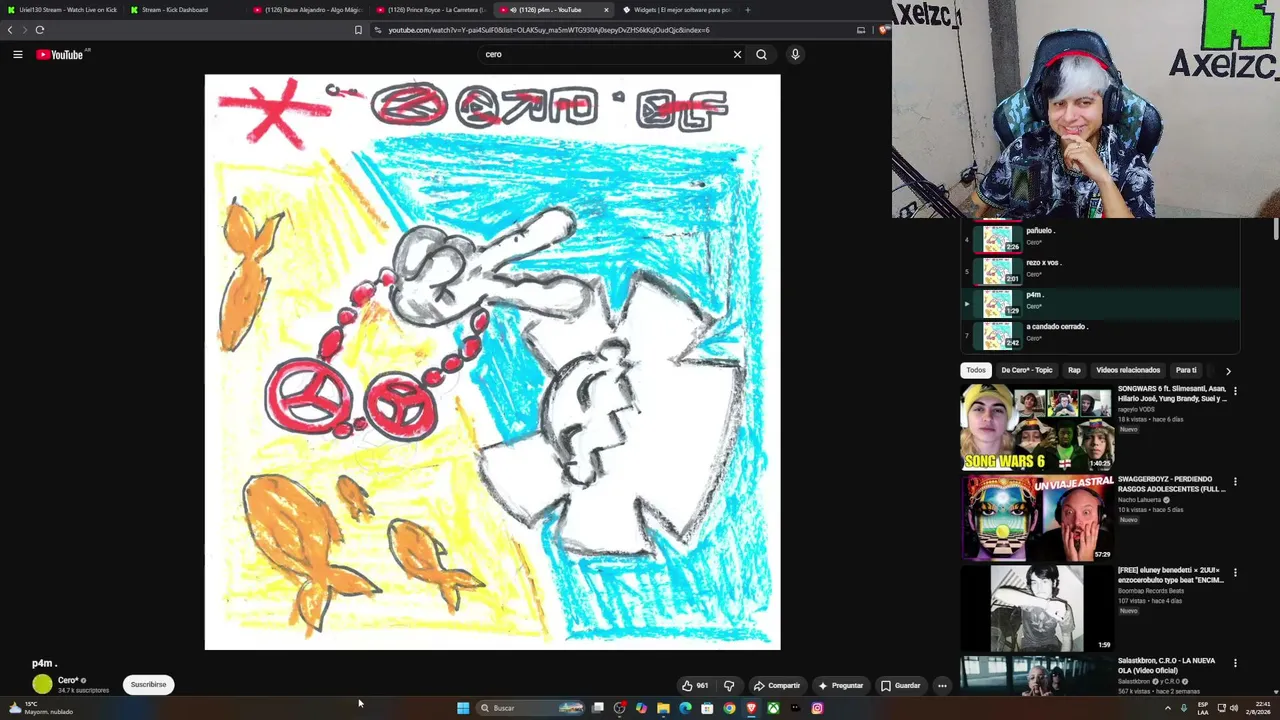Open the Brave shields icon
1280x720 pixels.
coord(883,30)
